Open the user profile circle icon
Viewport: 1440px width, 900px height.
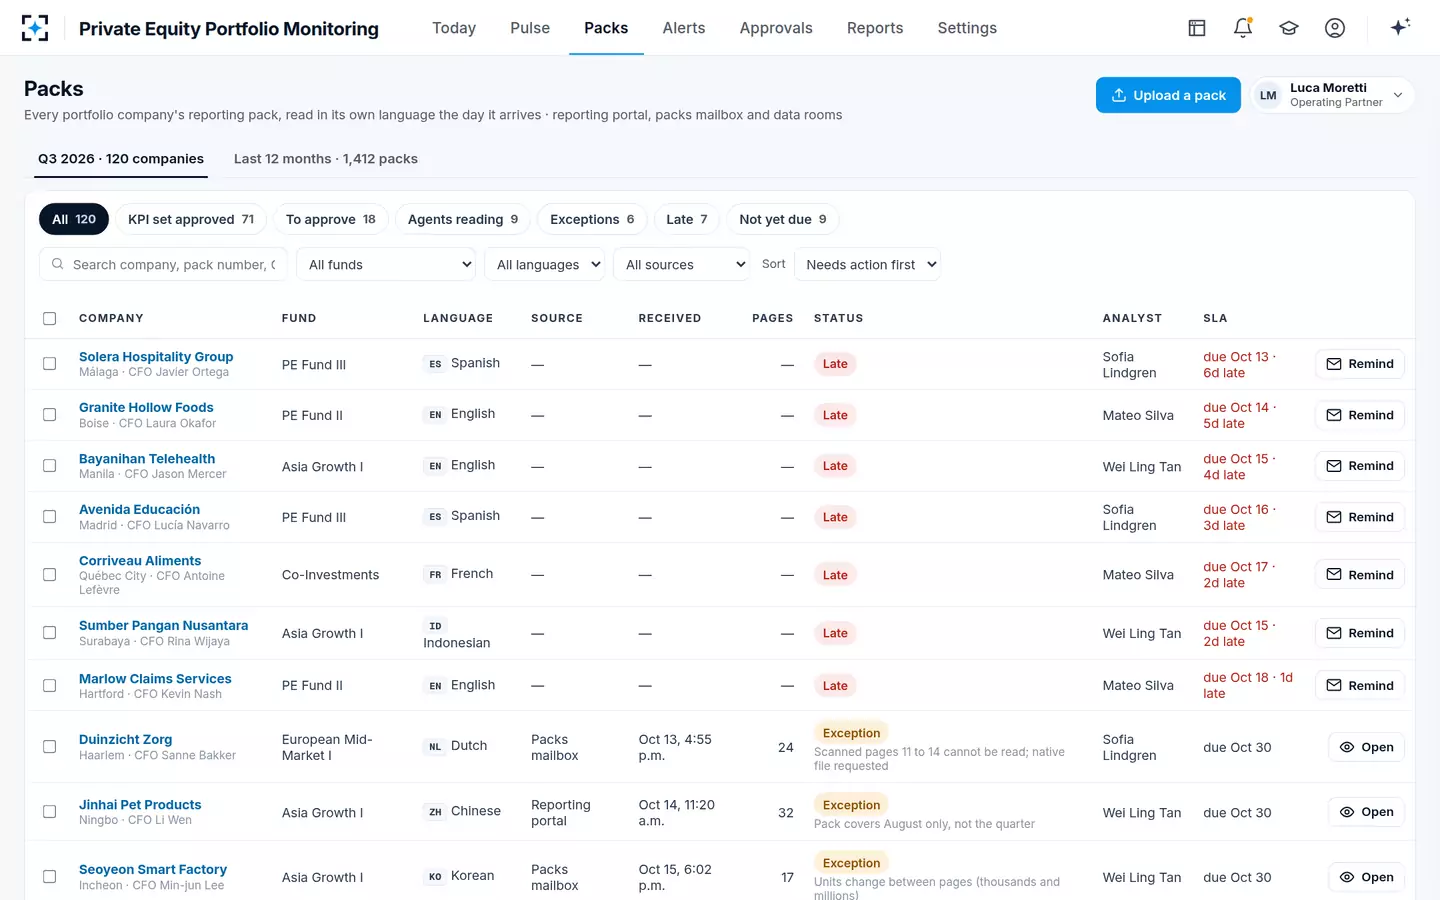tap(1335, 28)
